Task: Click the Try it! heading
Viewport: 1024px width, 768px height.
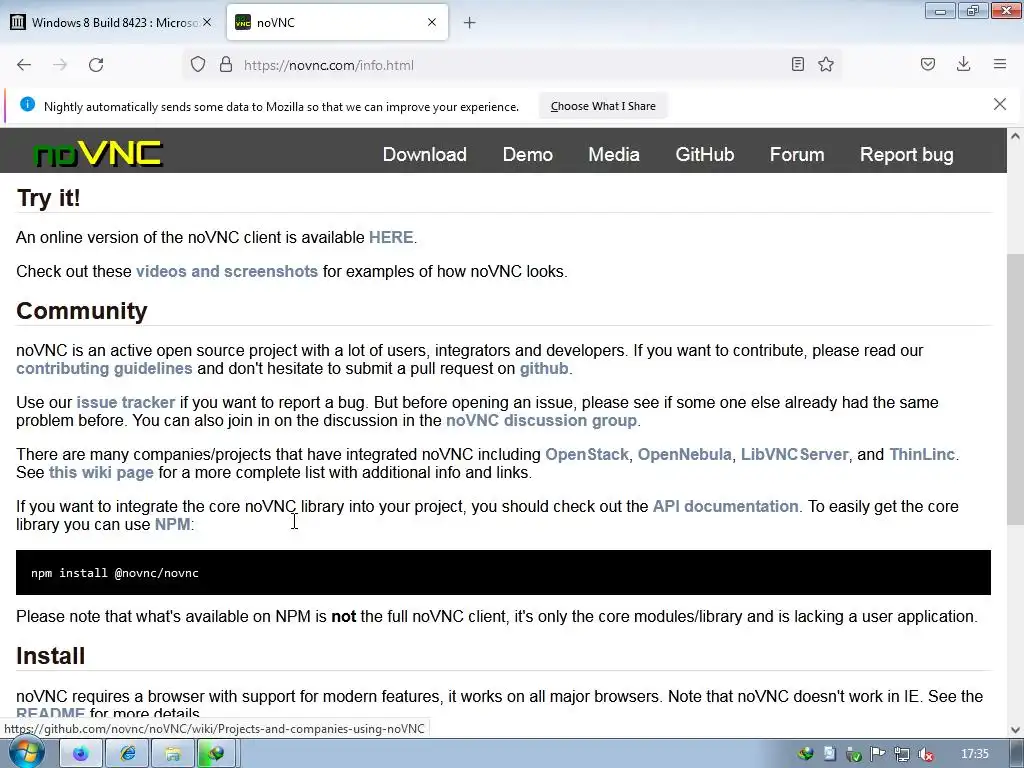Action: pos(48,198)
